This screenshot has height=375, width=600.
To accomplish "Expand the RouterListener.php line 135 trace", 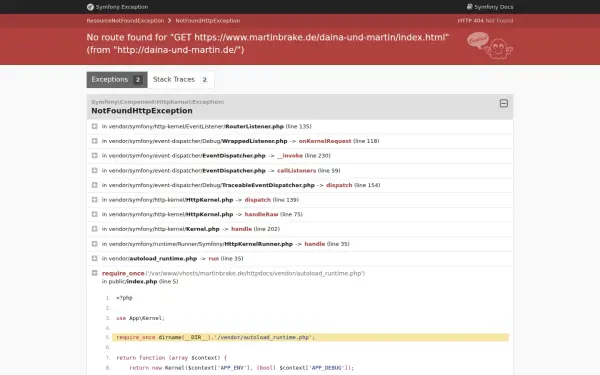I will pyautogui.click(x=95, y=126).
